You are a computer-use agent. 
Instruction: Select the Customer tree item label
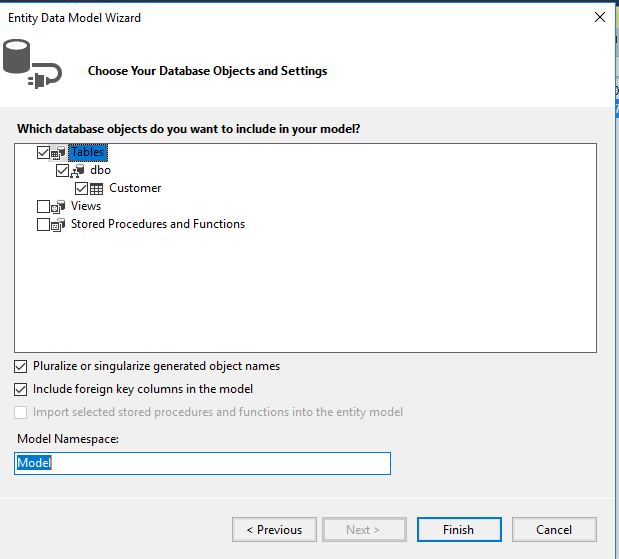(x=135, y=189)
